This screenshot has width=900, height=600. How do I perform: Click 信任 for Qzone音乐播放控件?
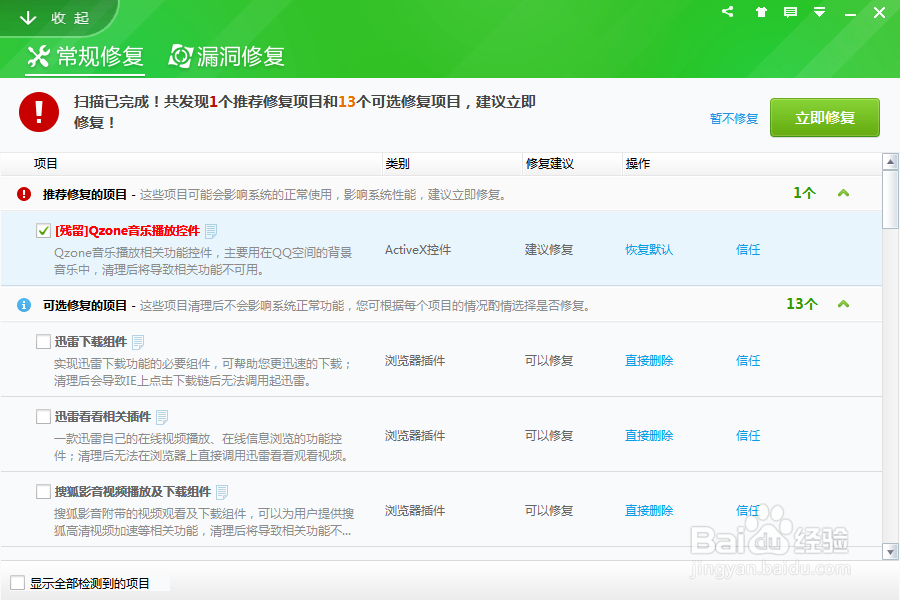point(748,250)
